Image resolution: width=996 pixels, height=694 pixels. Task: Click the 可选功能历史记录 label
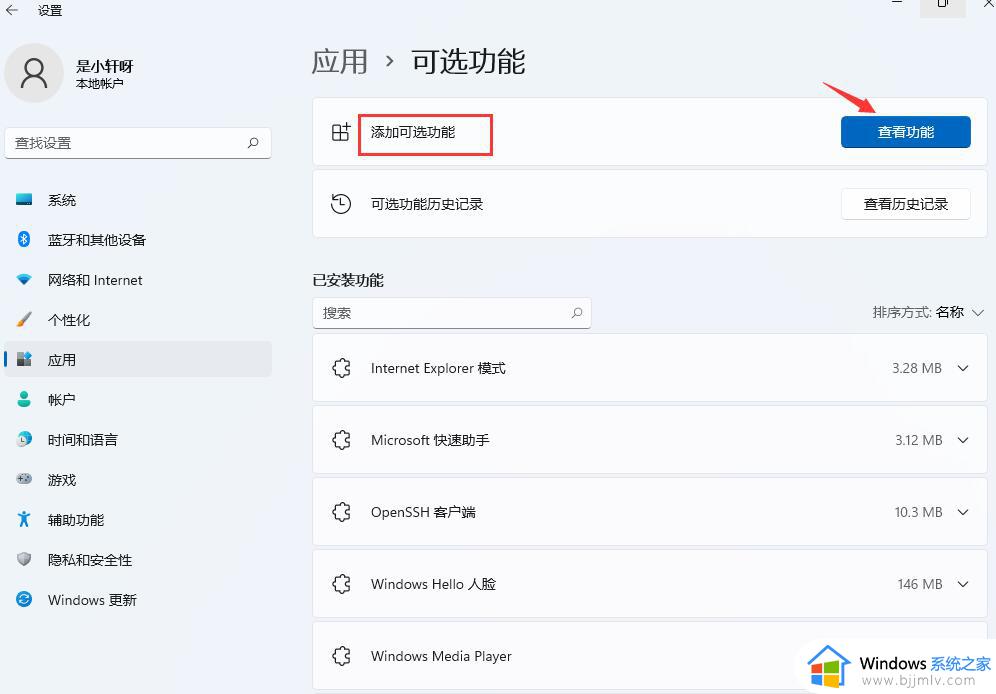[x=427, y=204]
